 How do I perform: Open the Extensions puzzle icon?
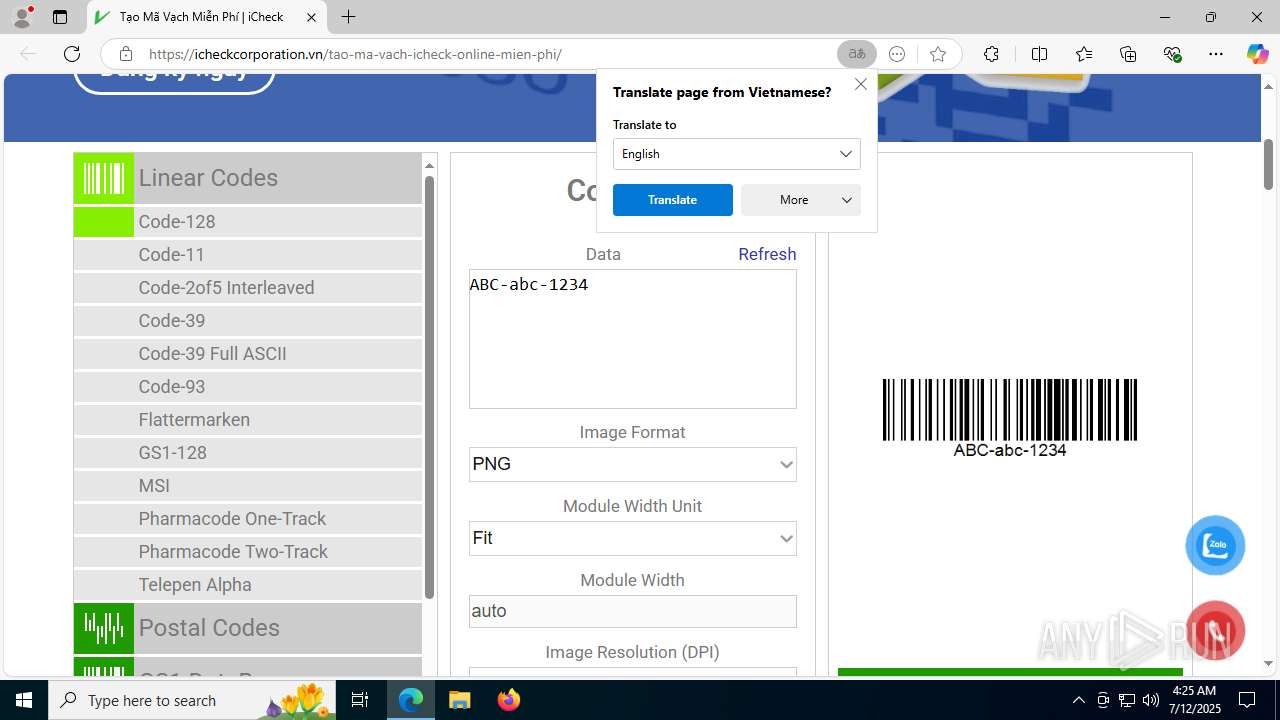[x=991, y=54]
